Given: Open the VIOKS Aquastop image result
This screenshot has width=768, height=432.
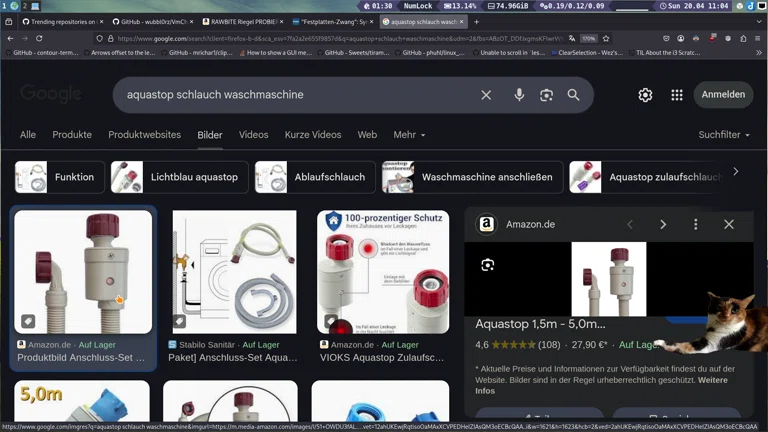Looking at the screenshot, I should click(383, 272).
